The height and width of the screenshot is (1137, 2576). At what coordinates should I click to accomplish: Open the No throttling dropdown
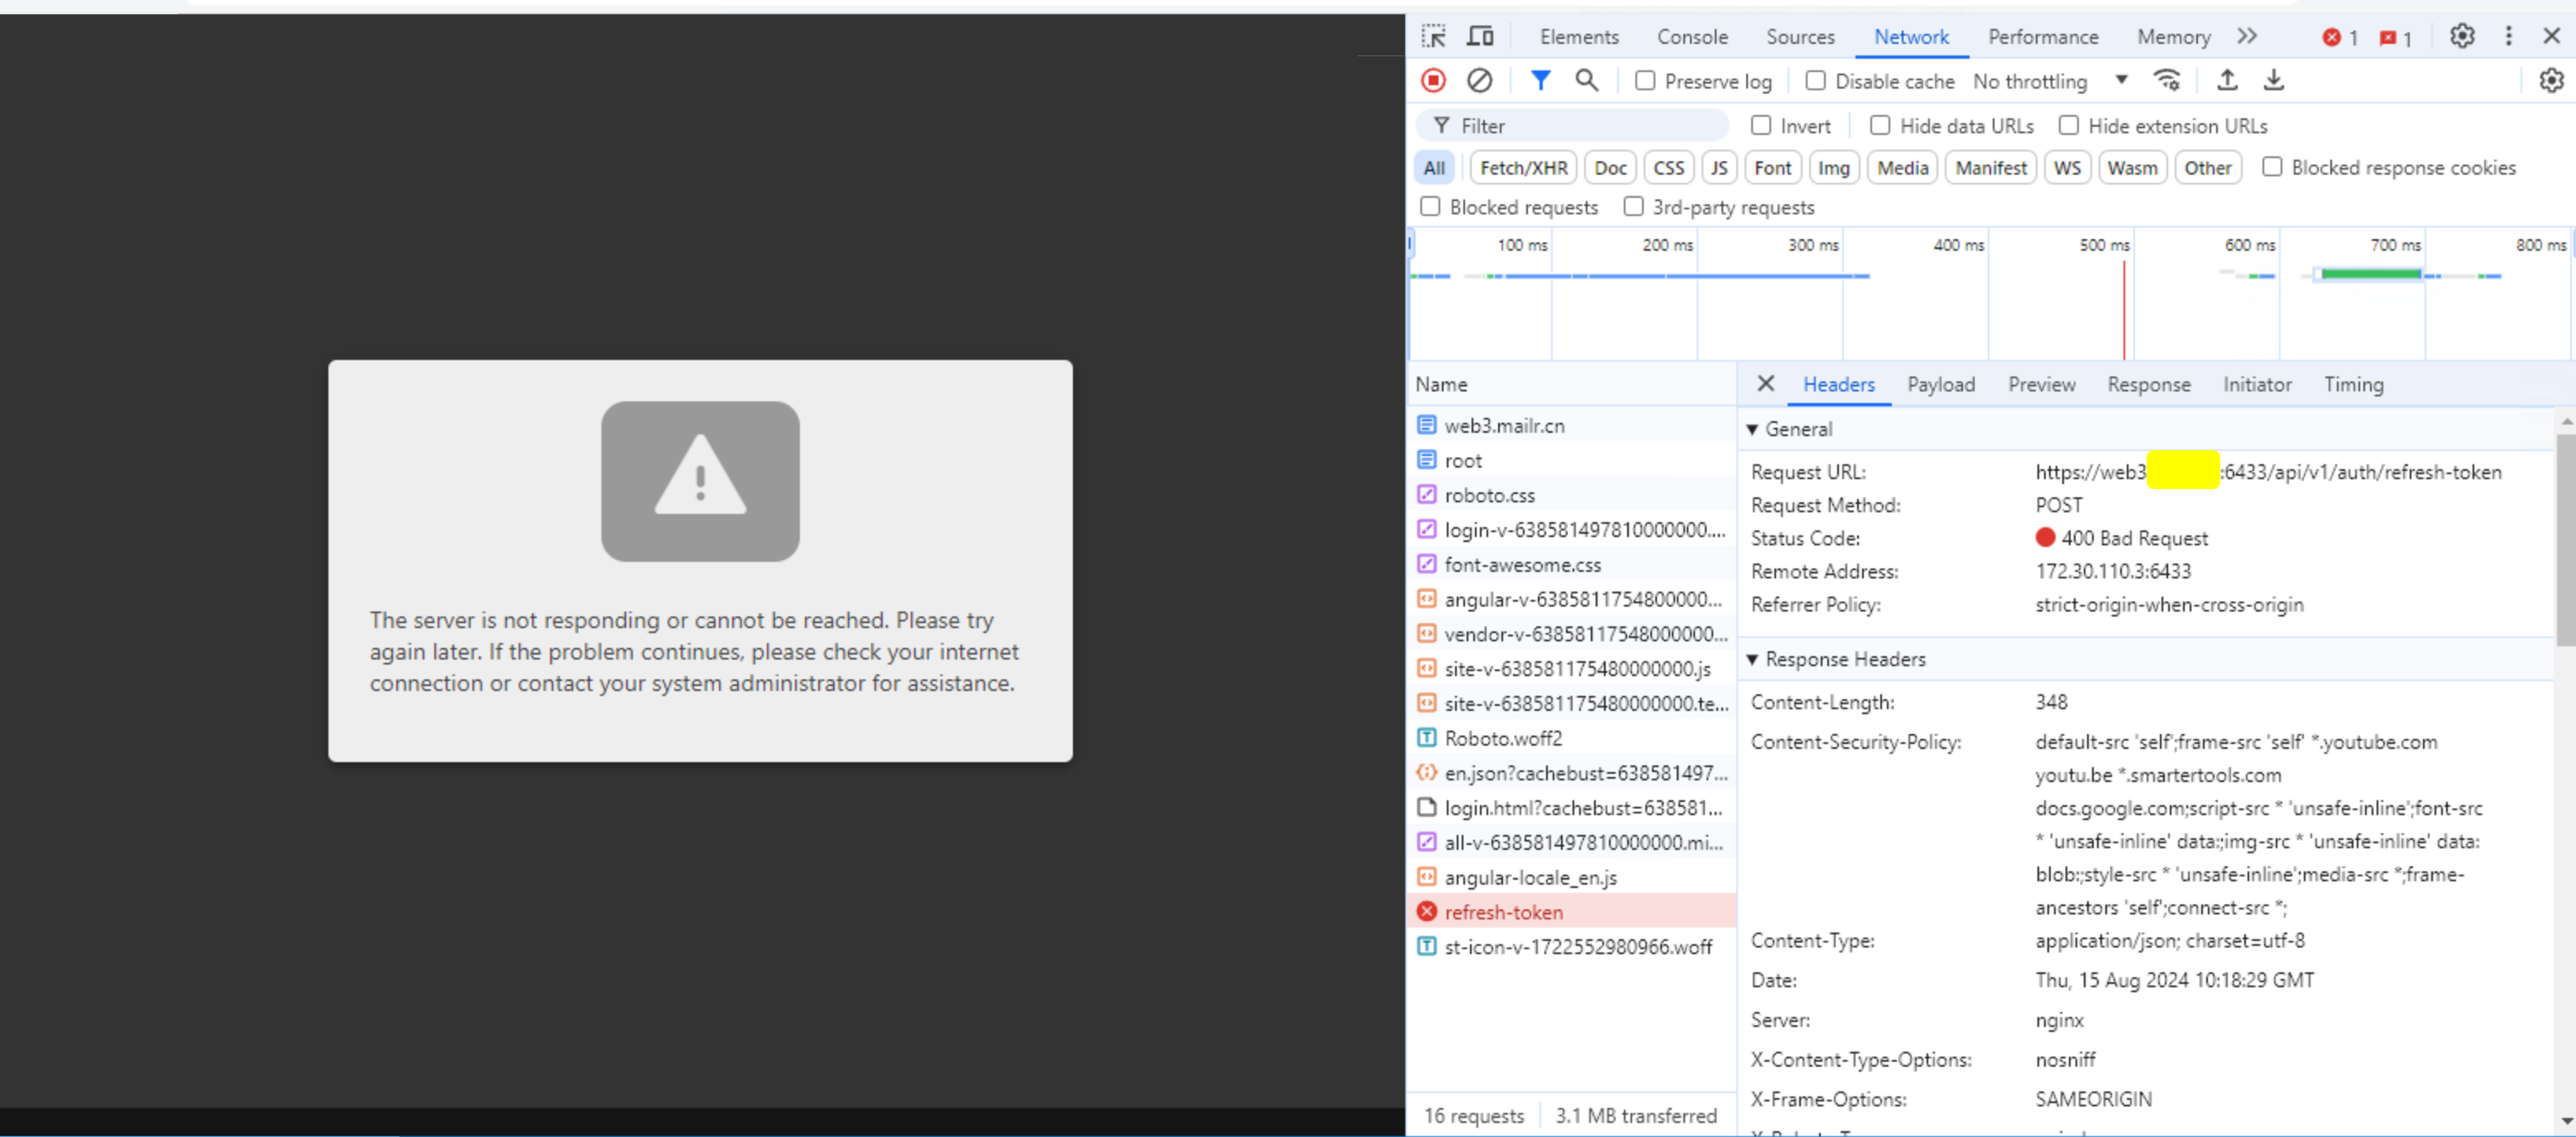(x=2049, y=81)
